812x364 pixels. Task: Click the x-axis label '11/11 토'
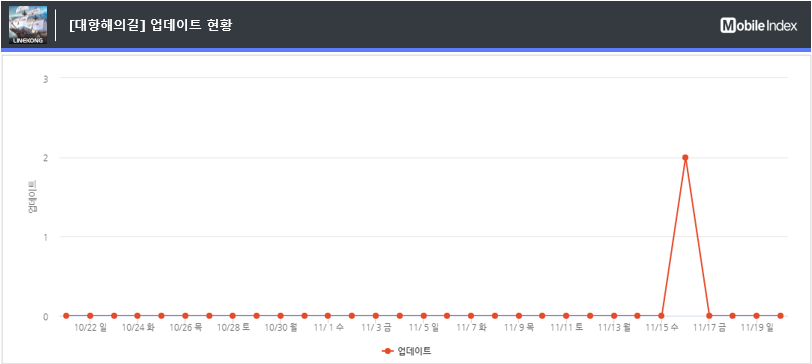click(x=567, y=328)
